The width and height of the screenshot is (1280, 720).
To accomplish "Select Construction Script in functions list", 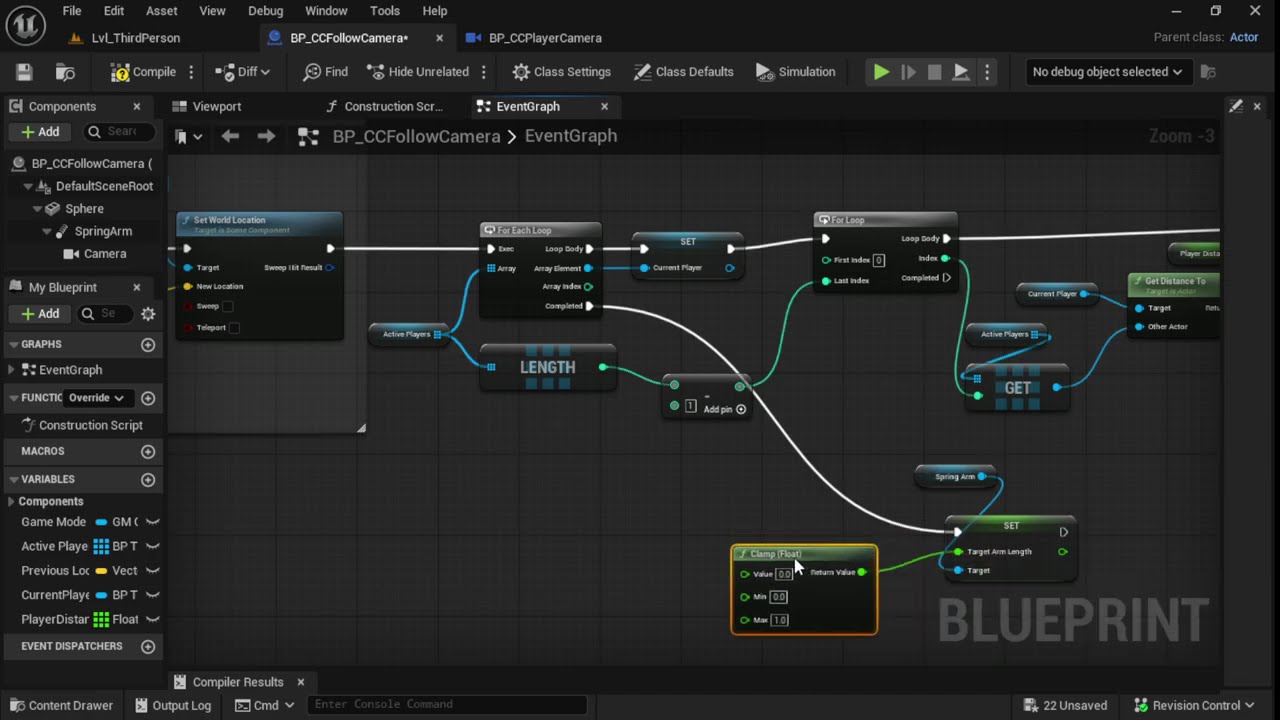I will pos(90,425).
